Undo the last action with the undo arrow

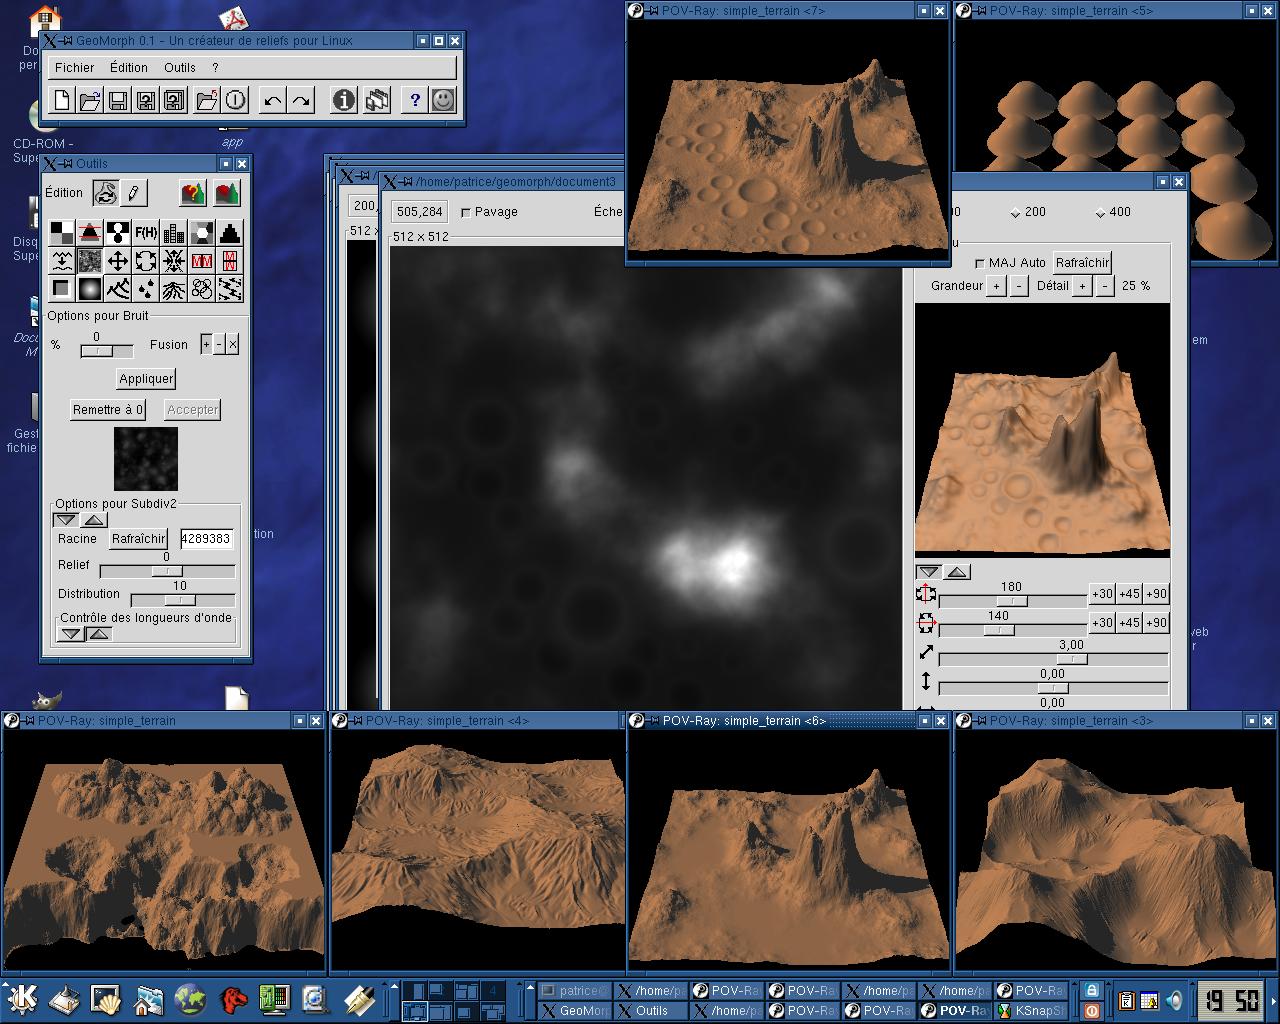point(272,100)
